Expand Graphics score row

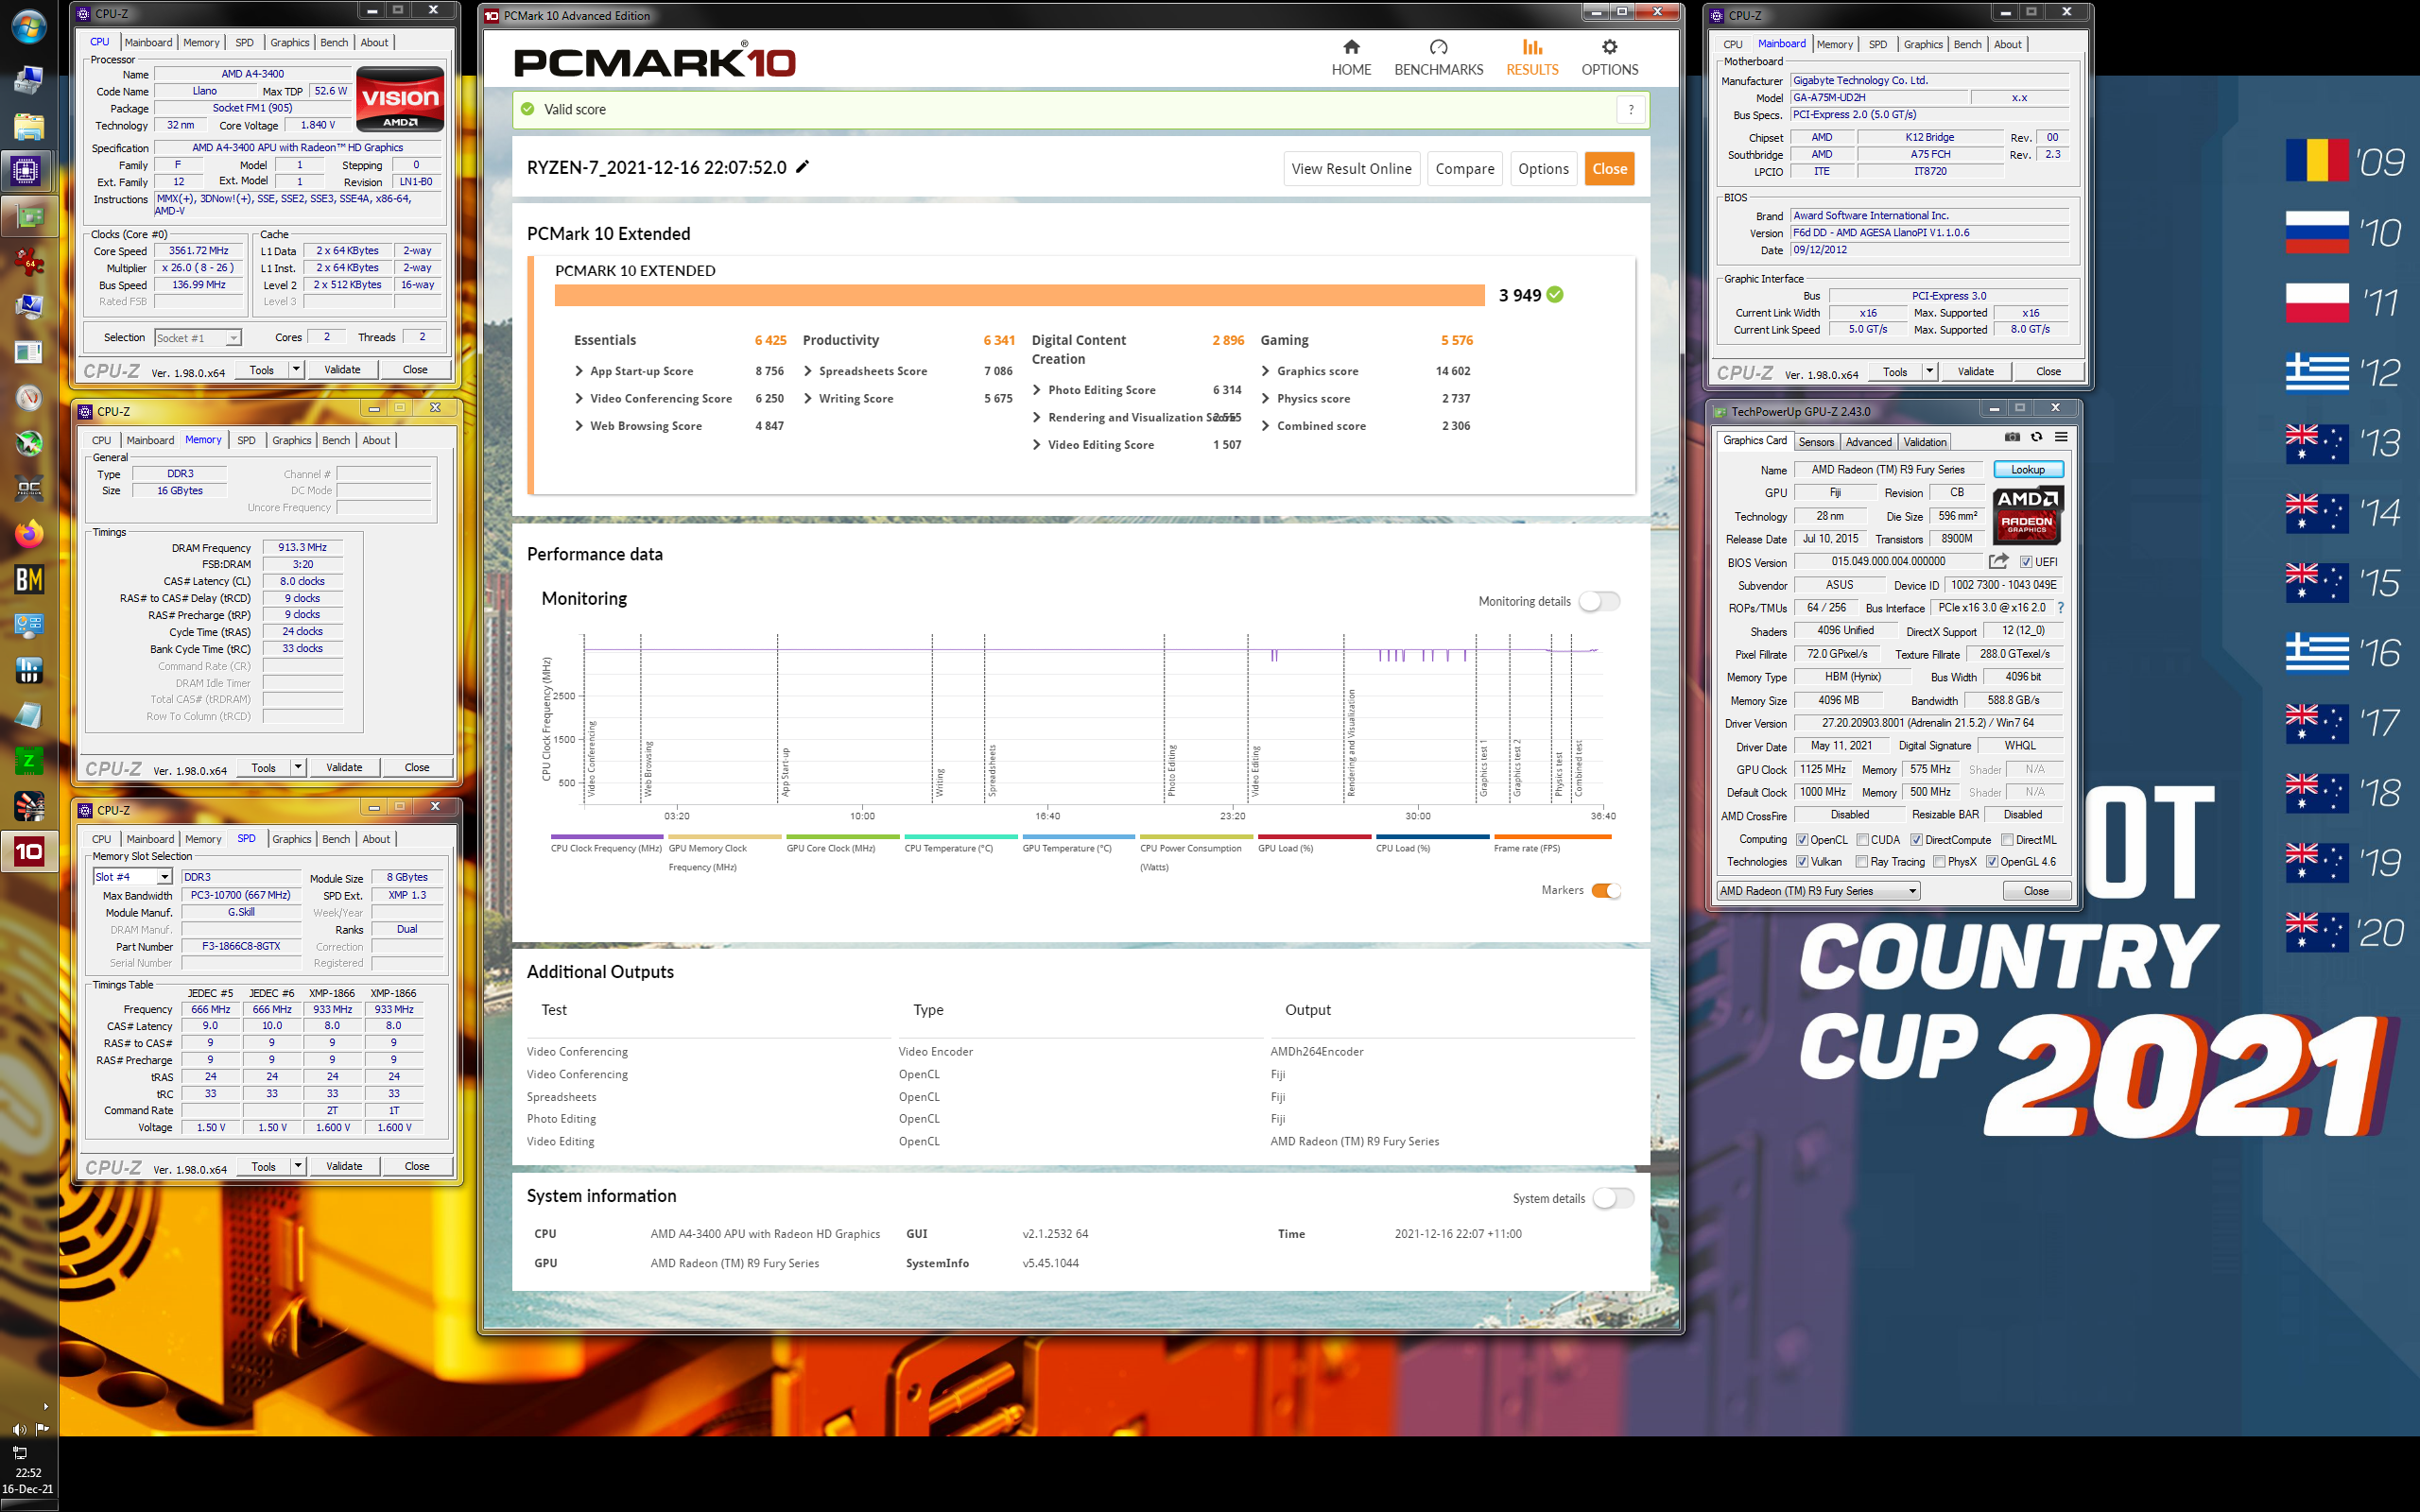click(1367, 371)
